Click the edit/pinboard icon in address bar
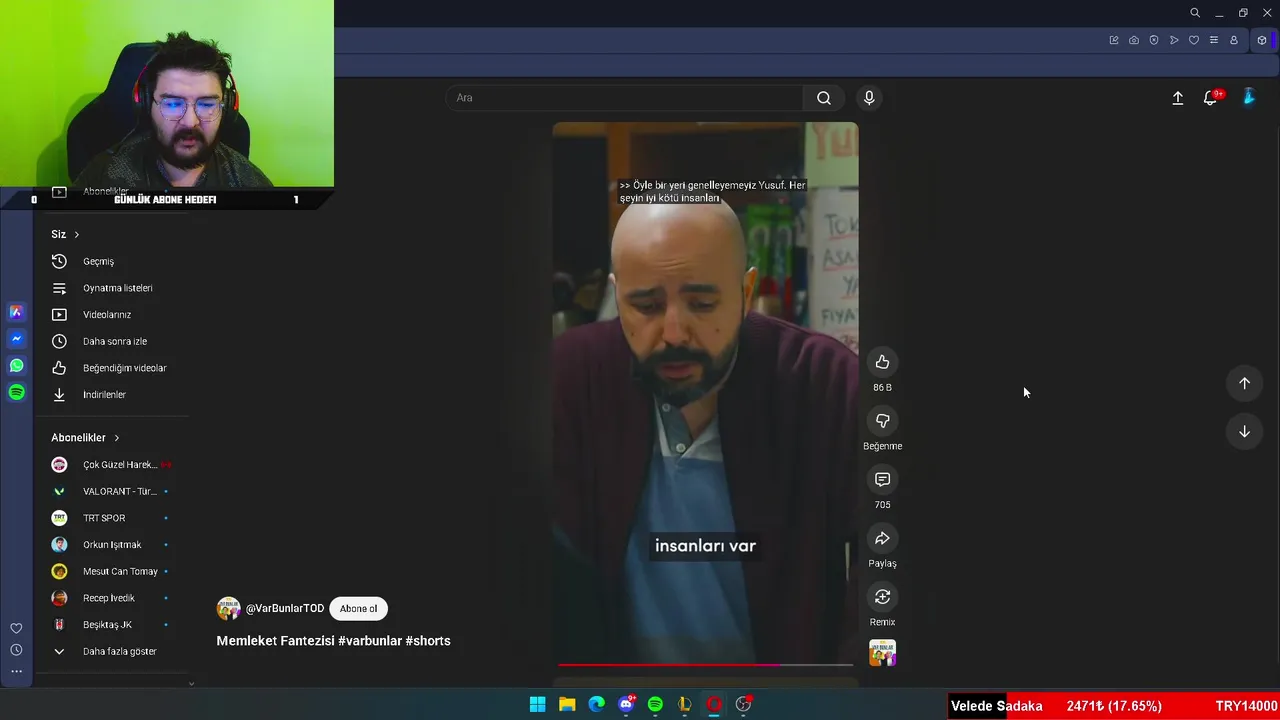This screenshot has width=1280, height=720. tap(1114, 40)
